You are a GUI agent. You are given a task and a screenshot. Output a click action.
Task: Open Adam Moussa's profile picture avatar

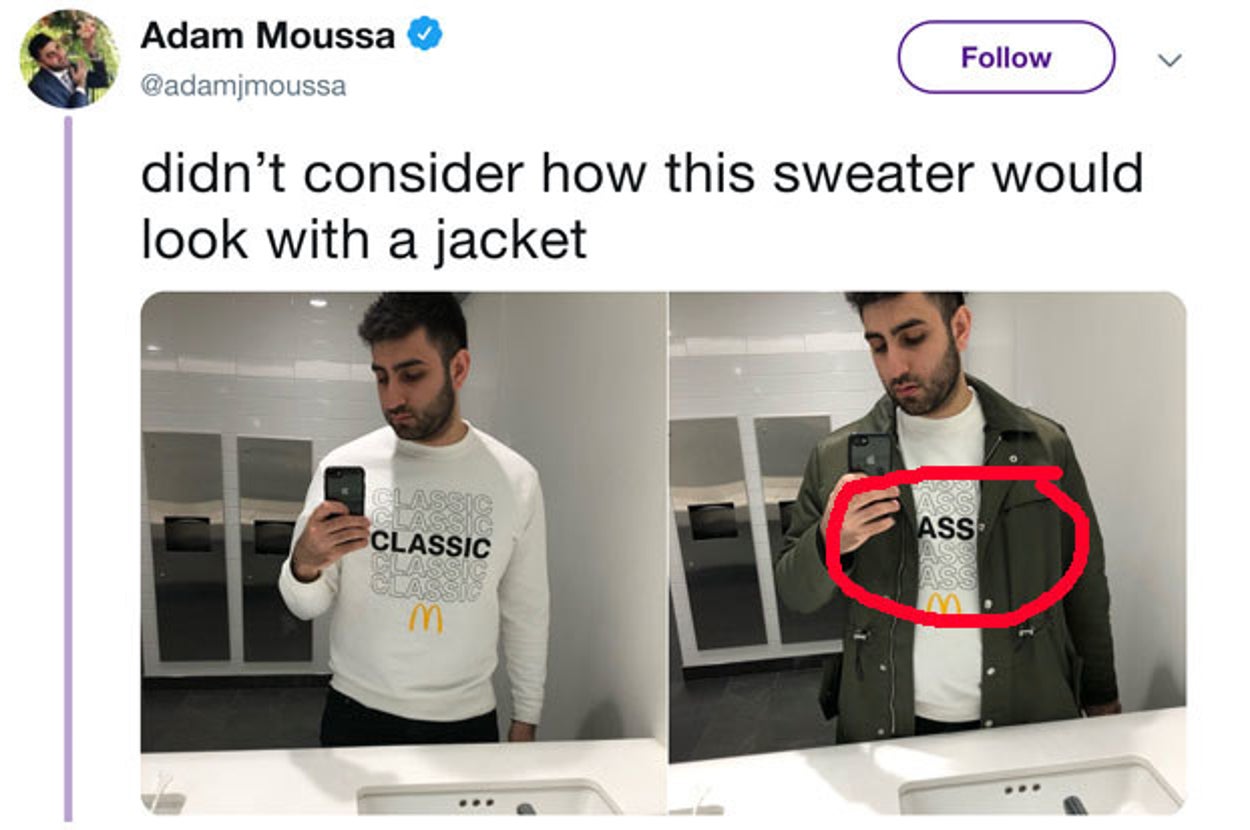[69, 59]
